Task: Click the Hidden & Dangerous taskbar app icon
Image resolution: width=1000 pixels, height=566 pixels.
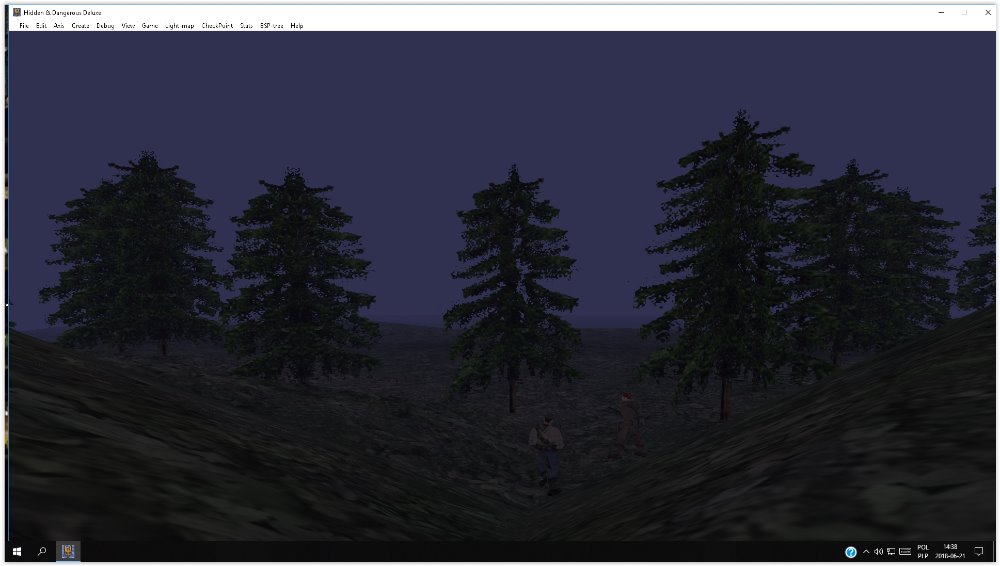Action: click(x=69, y=551)
